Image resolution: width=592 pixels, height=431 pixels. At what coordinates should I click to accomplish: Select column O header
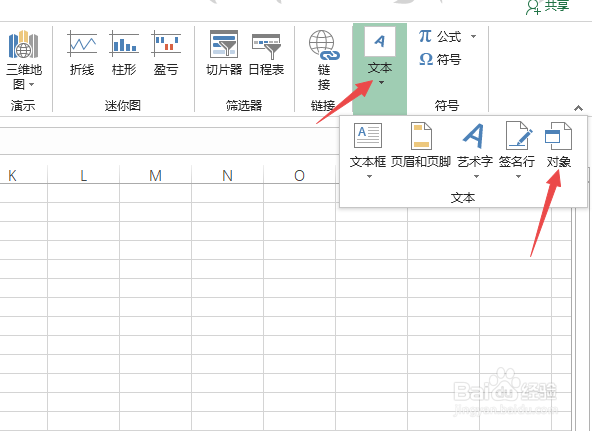pyautogui.click(x=299, y=175)
